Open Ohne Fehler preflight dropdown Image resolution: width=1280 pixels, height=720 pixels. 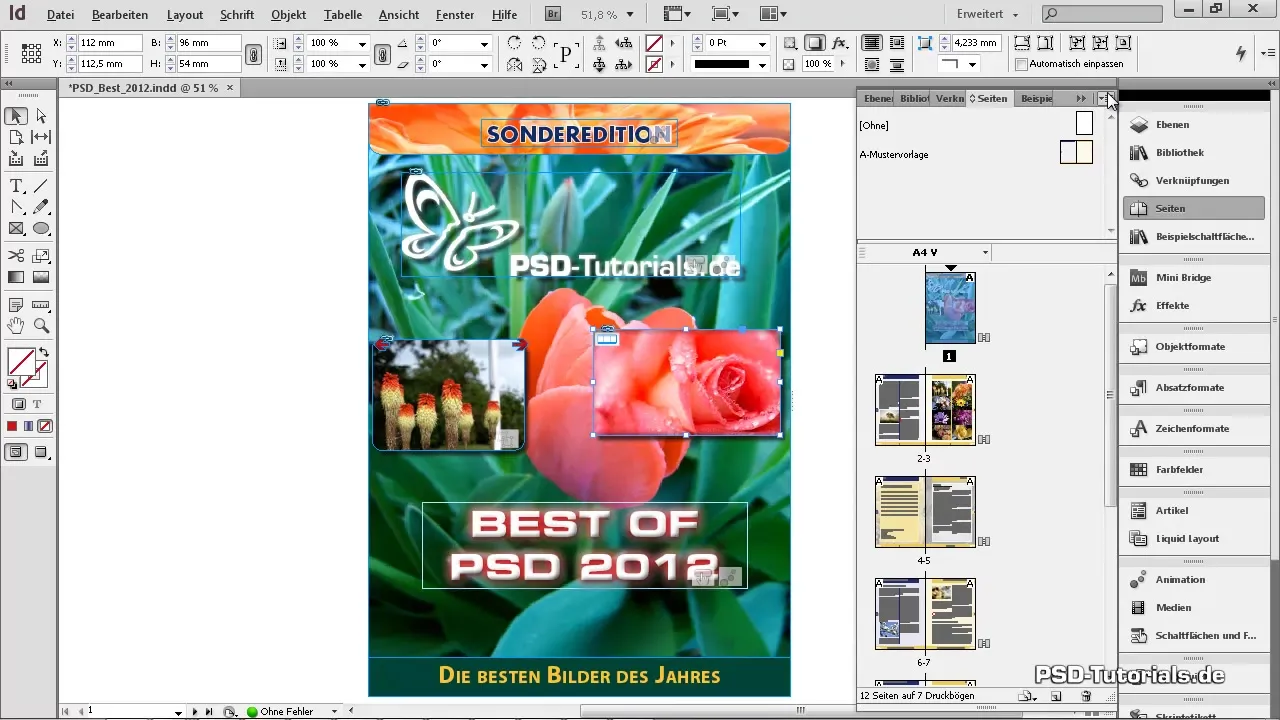pyautogui.click(x=334, y=712)
